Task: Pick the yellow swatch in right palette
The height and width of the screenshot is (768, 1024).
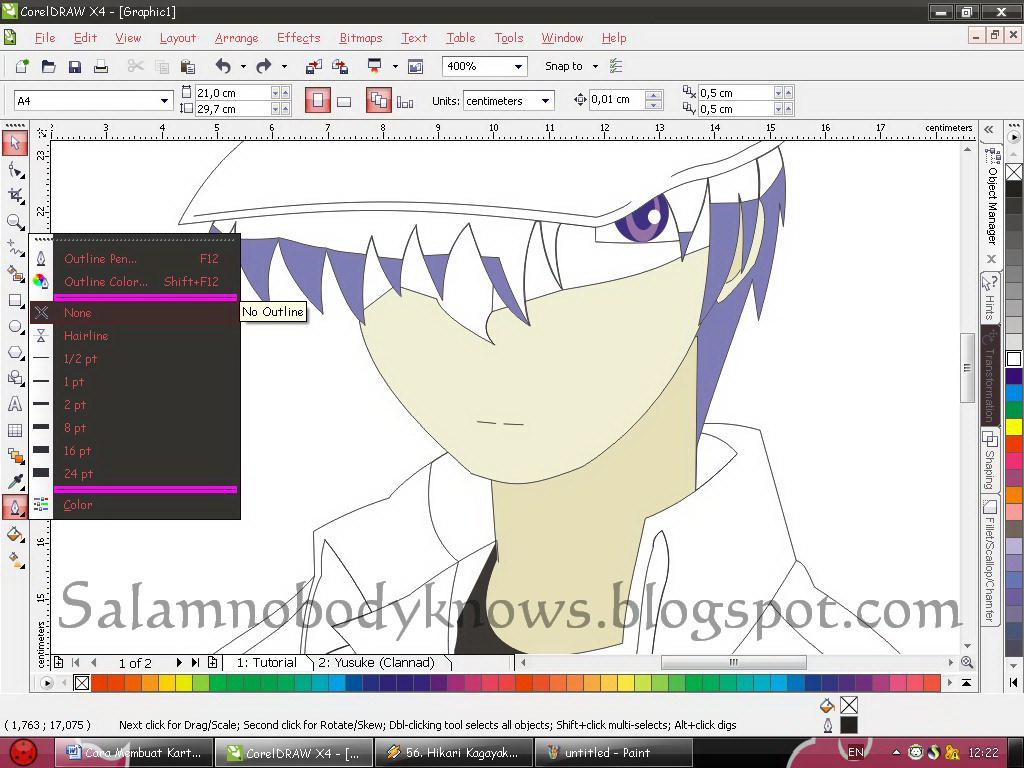Action: (x=1014, y=427)
